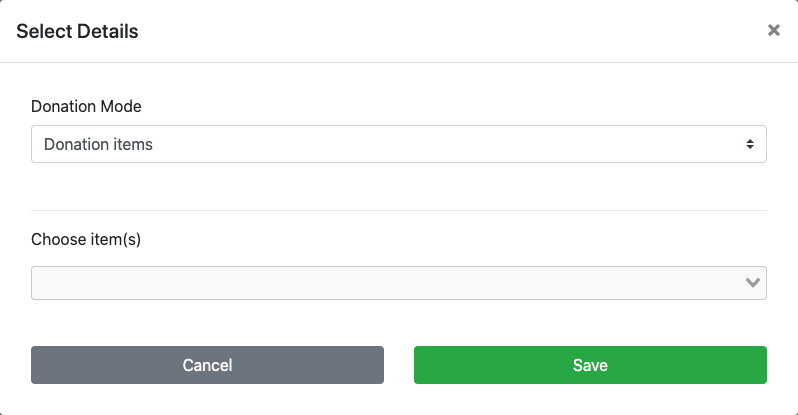
Task: Select the "Donation items" text in dropdown
Action: 98,144
